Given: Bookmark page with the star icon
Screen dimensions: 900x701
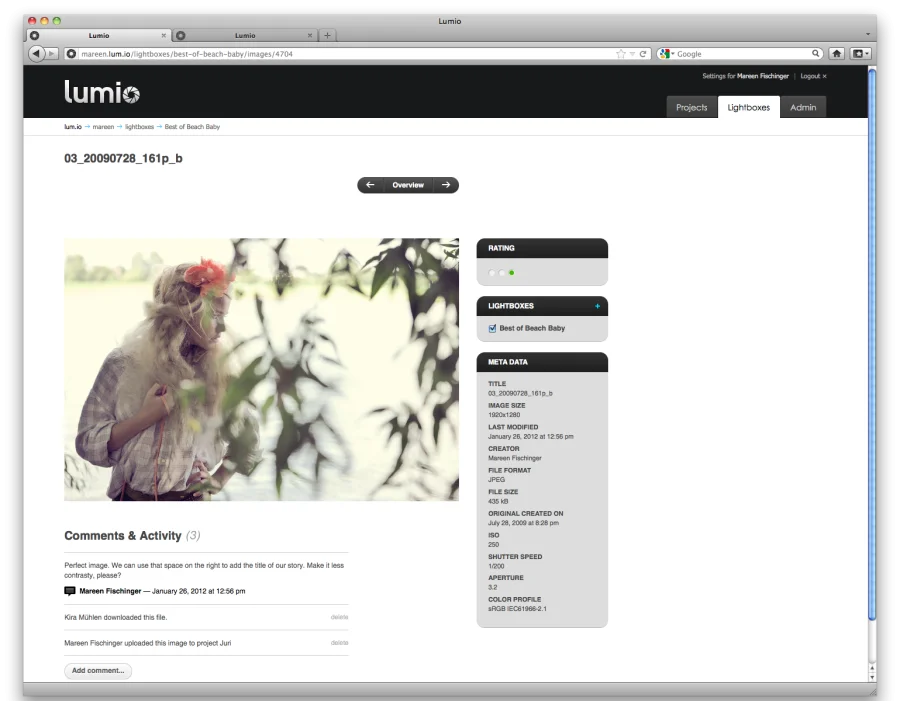Looking at the screenshot, I should tap(621, 54).
